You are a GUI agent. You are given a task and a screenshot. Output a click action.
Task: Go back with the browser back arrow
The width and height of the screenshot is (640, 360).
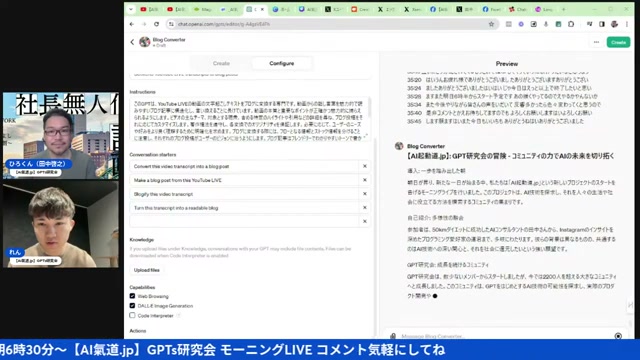click(132, 24)
